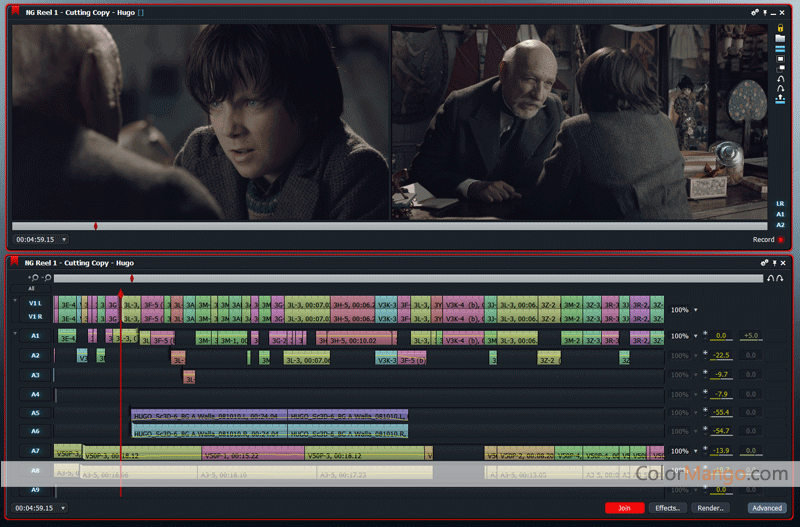
Task: Adjust the A1 level slider showing 0.0
Action: pos(720,336)
